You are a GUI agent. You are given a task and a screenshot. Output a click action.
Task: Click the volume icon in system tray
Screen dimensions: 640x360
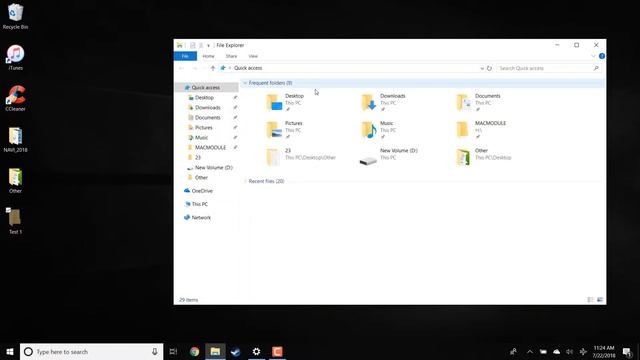(x=569, y=351)
